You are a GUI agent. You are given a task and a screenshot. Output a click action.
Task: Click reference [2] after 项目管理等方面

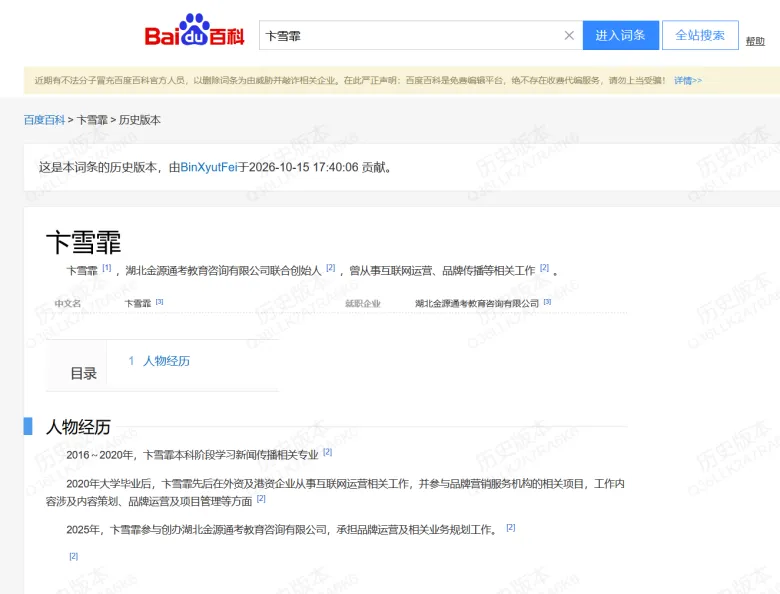[x=261, y=498]
